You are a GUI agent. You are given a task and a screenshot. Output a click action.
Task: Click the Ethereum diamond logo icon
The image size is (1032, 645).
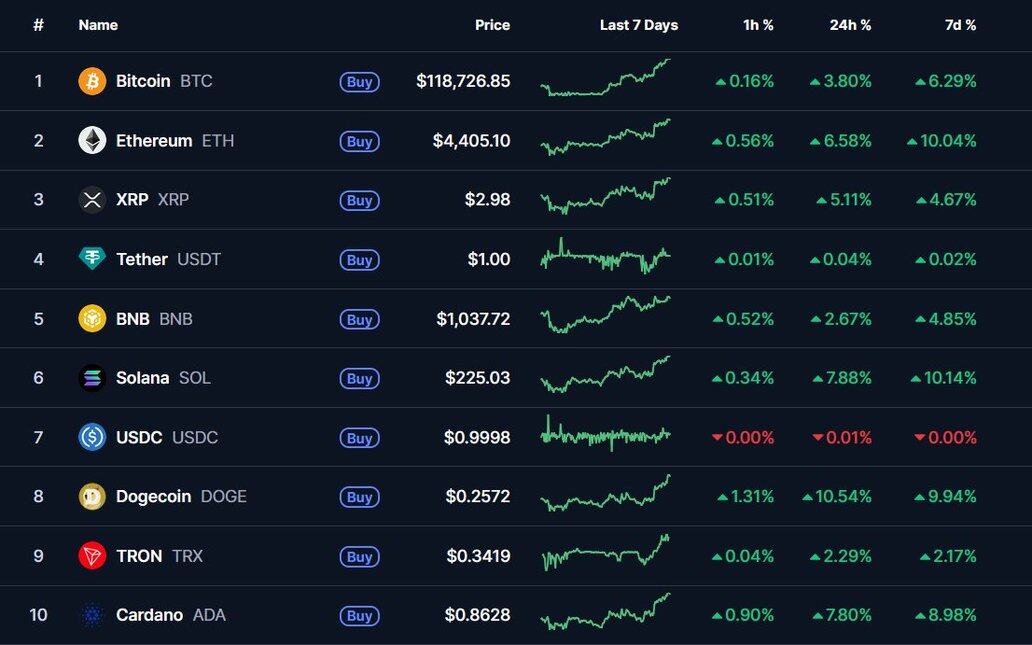coord(92,141)
